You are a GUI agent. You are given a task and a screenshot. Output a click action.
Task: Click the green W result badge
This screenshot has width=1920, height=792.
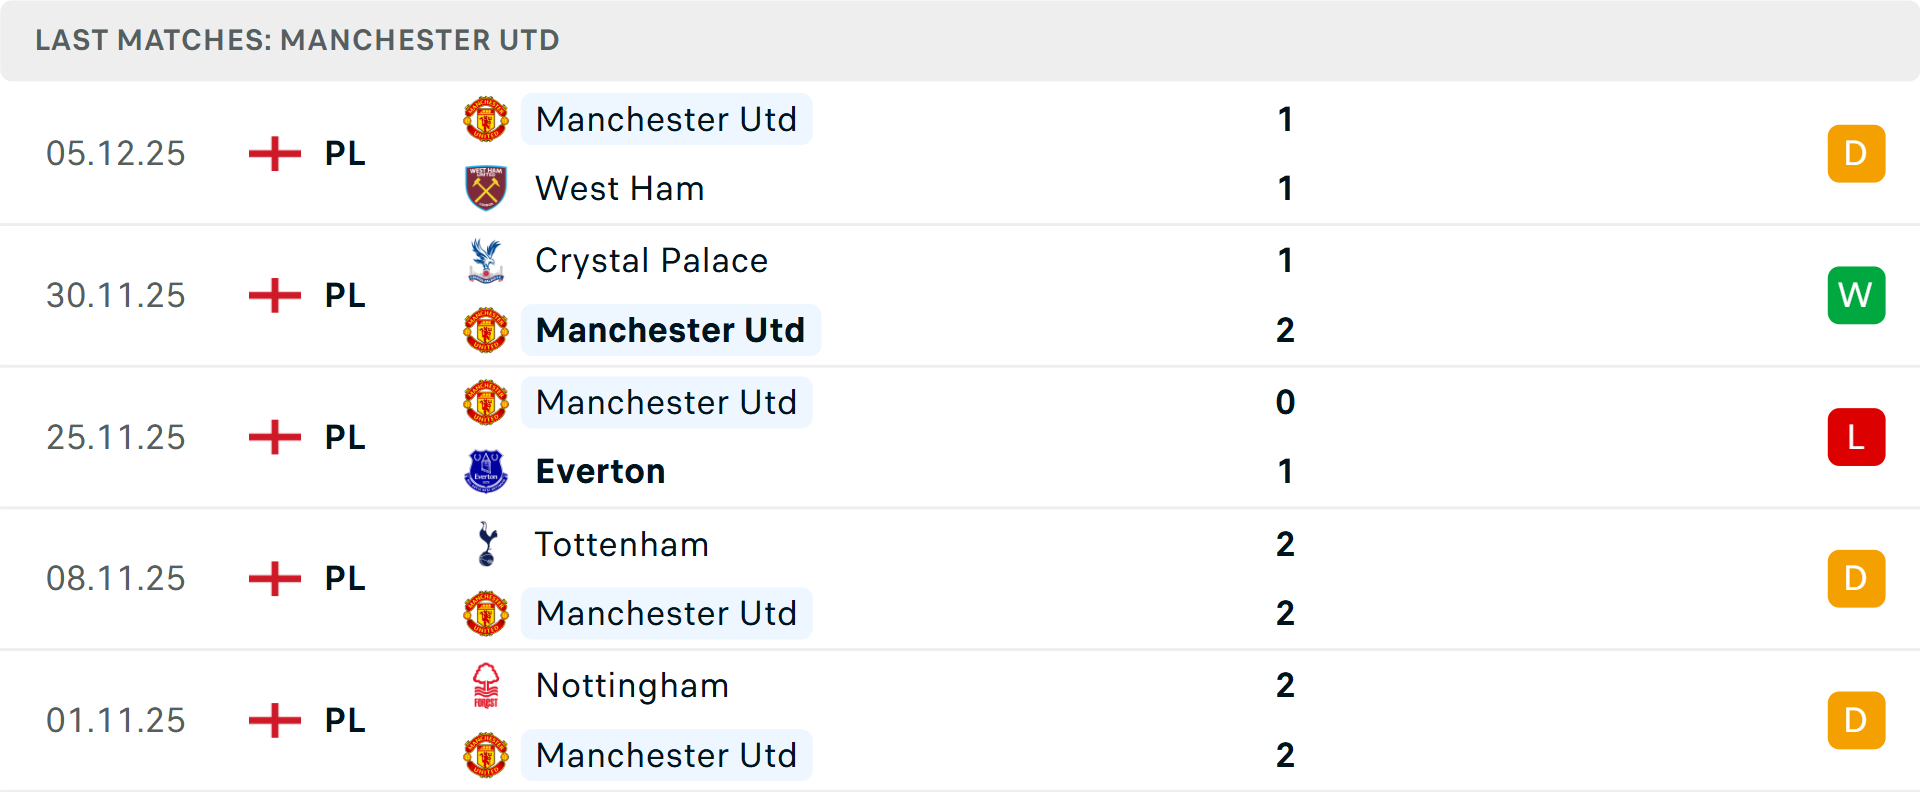[x=1856, y=295]
